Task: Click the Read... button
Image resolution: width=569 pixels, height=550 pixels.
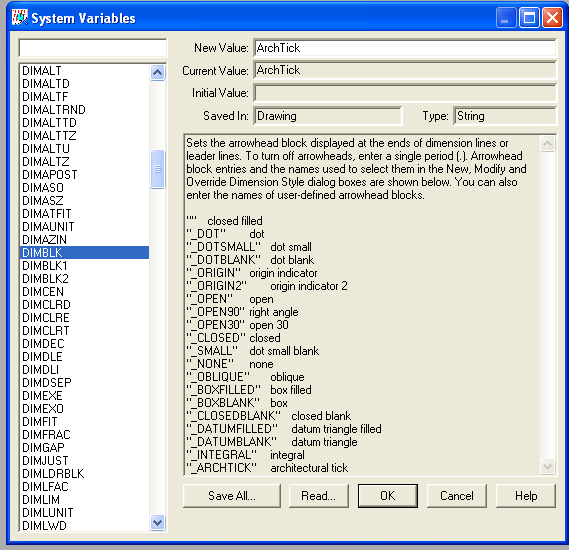Action: pos(319,496)
